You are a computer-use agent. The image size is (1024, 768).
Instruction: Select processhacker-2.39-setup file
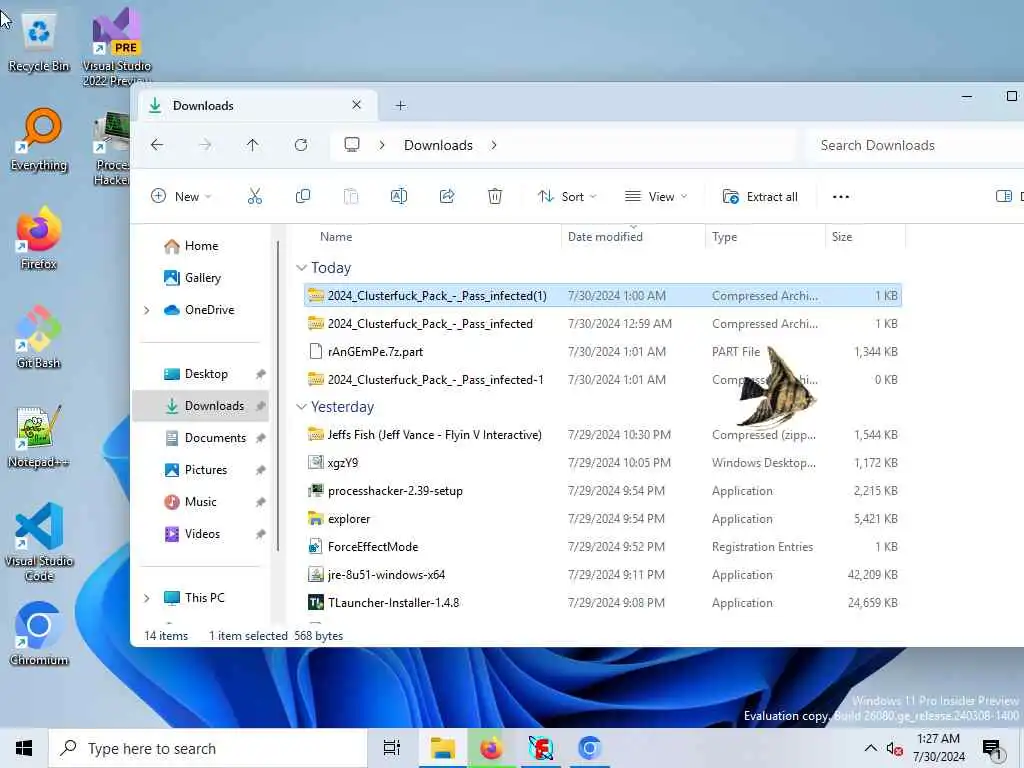(603, 491)
